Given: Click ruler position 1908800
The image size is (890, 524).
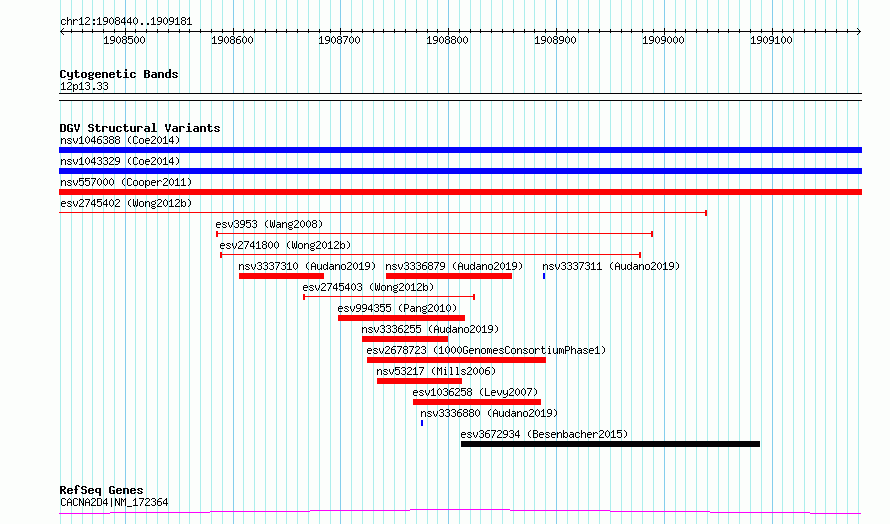Looking at the screenshot, I should click(x=447, y=40).
